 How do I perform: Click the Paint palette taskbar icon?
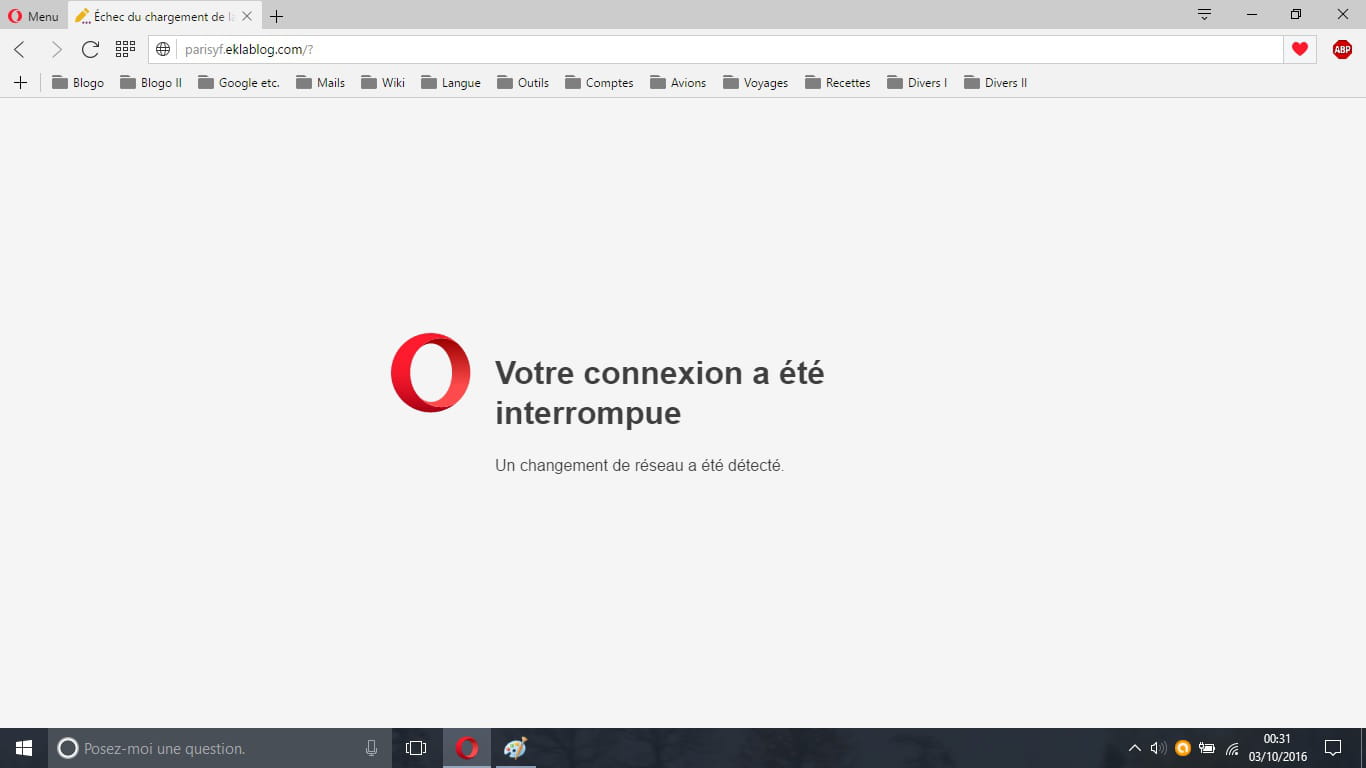tap(515, 748)
